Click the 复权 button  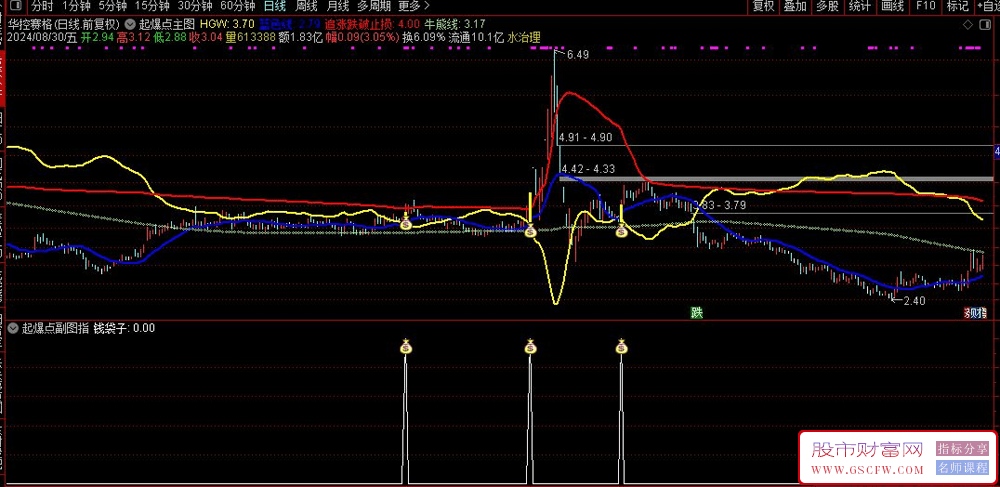(763, 6)
